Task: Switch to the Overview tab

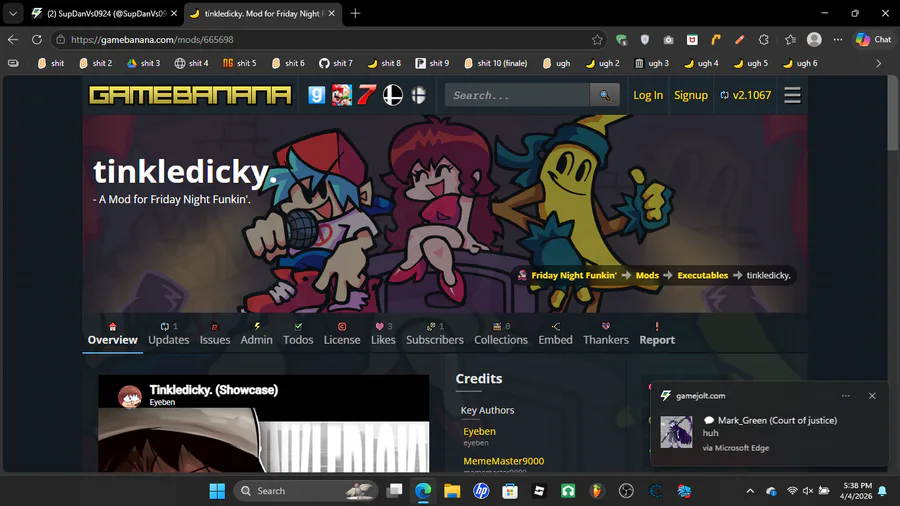Action: (112, 334)
